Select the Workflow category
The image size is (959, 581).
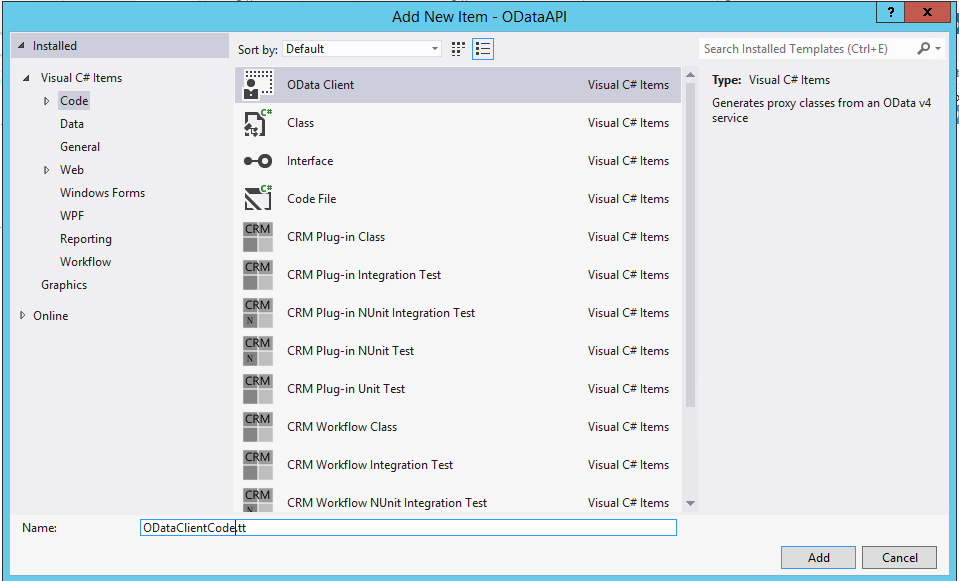tap(85, 262)
